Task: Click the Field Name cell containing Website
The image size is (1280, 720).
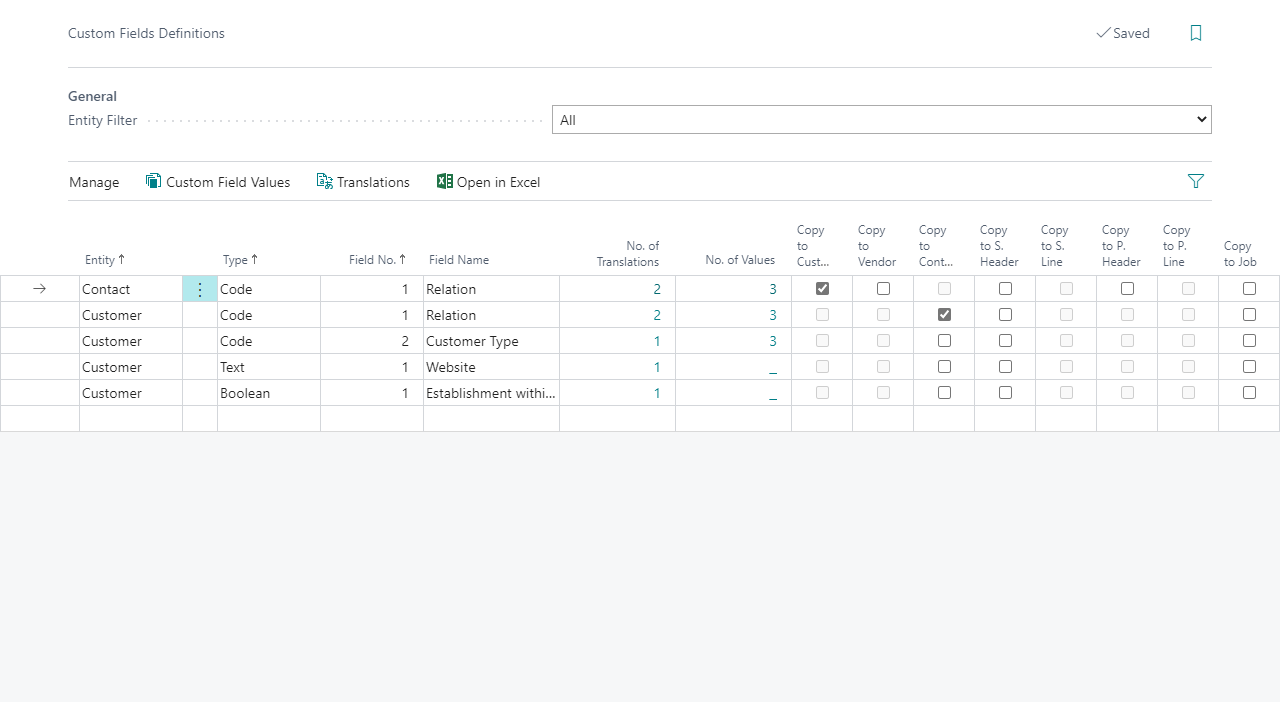Action: (x=490, y=367)
